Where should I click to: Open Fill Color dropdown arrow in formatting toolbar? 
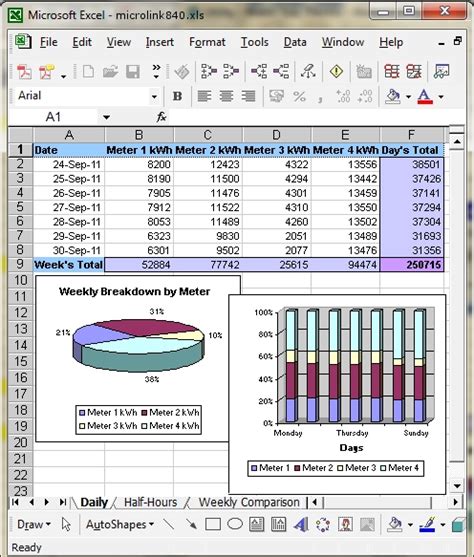coord(408,97)
